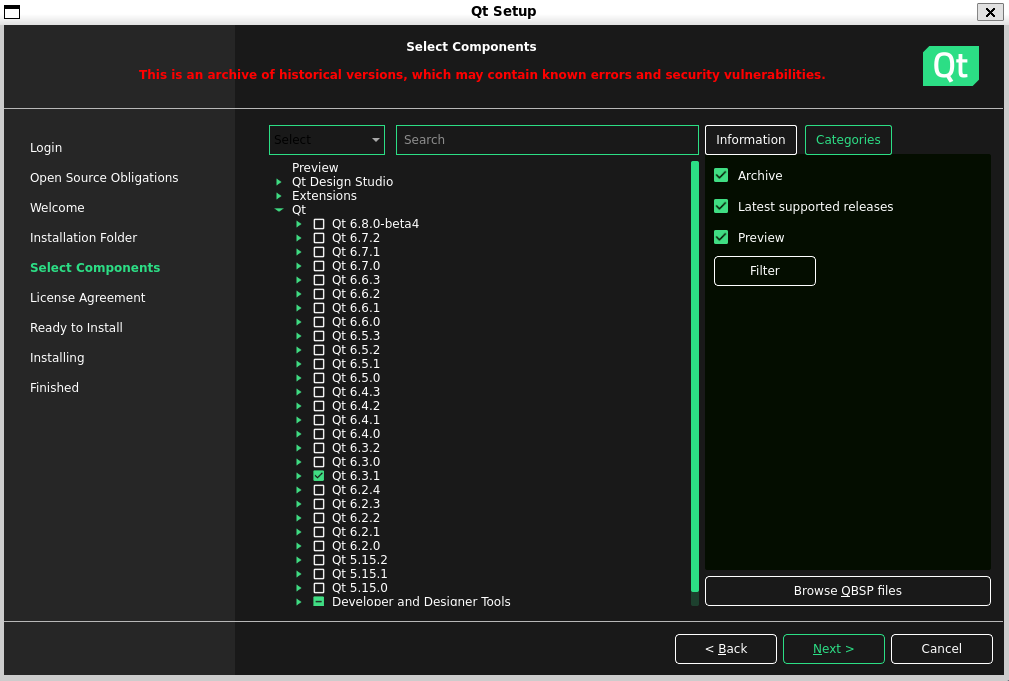Toggle the Preview category checkbox
The height and width of the screenshot is (681, 1009).
tap(721, 237)
